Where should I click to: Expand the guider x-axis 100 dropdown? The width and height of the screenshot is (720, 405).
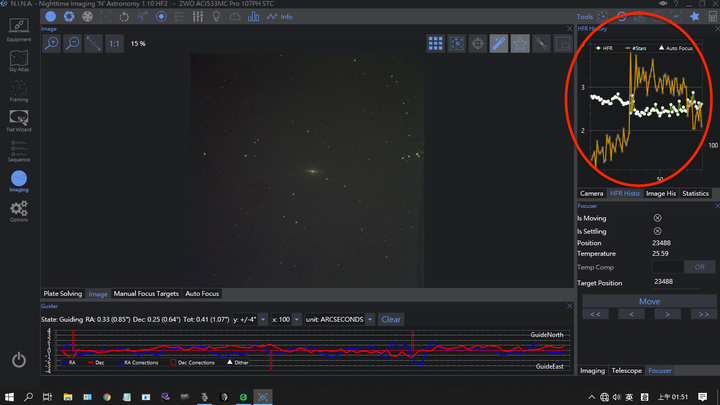click(x=297, y=320)
